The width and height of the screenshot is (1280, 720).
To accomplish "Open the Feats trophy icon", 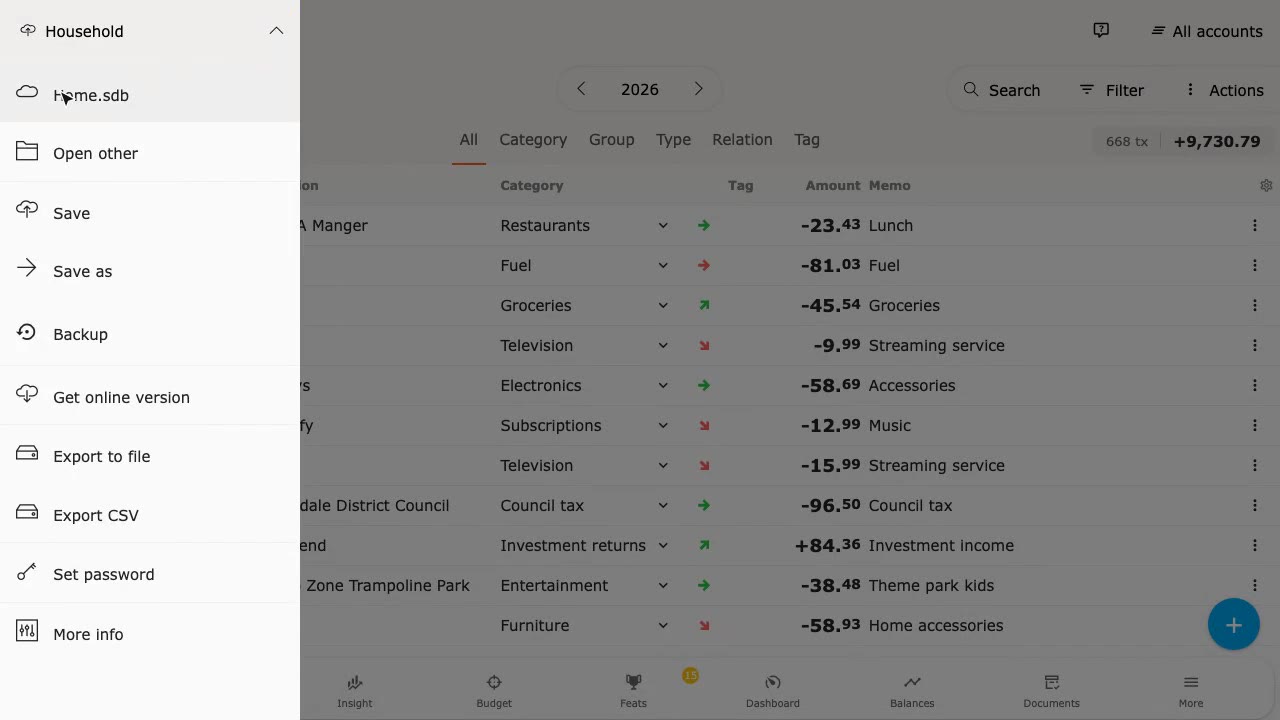I will point(633,682).
